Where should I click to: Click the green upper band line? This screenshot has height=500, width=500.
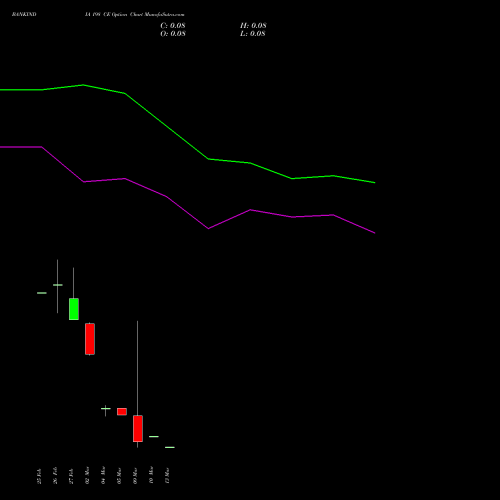coord(167,127)
